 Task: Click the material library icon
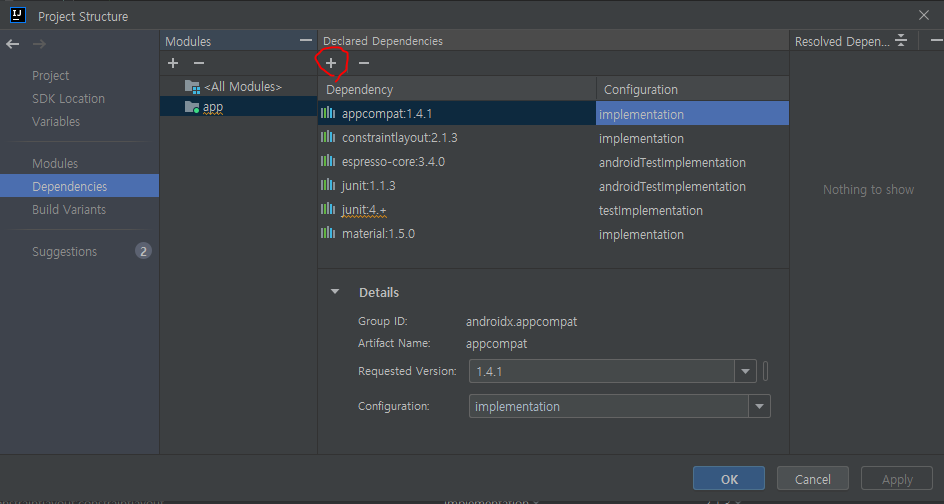[x=328, y=234]
